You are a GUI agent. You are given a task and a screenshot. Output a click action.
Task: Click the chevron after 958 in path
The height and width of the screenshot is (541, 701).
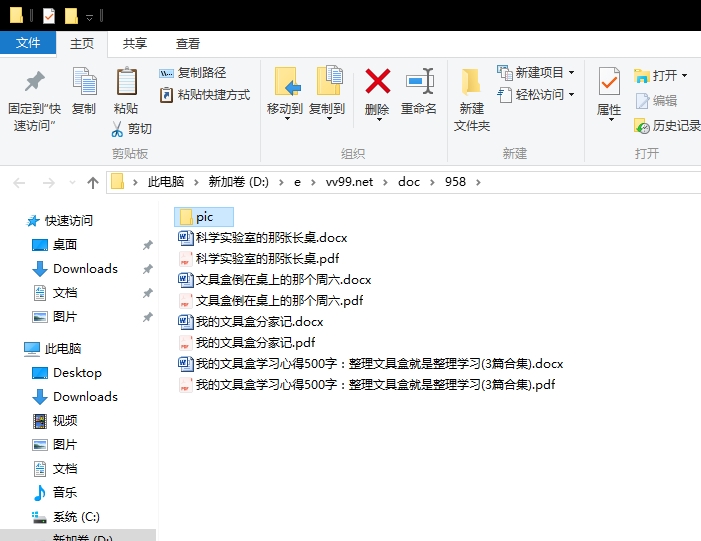pyautogui.click(x=478, y=182)
